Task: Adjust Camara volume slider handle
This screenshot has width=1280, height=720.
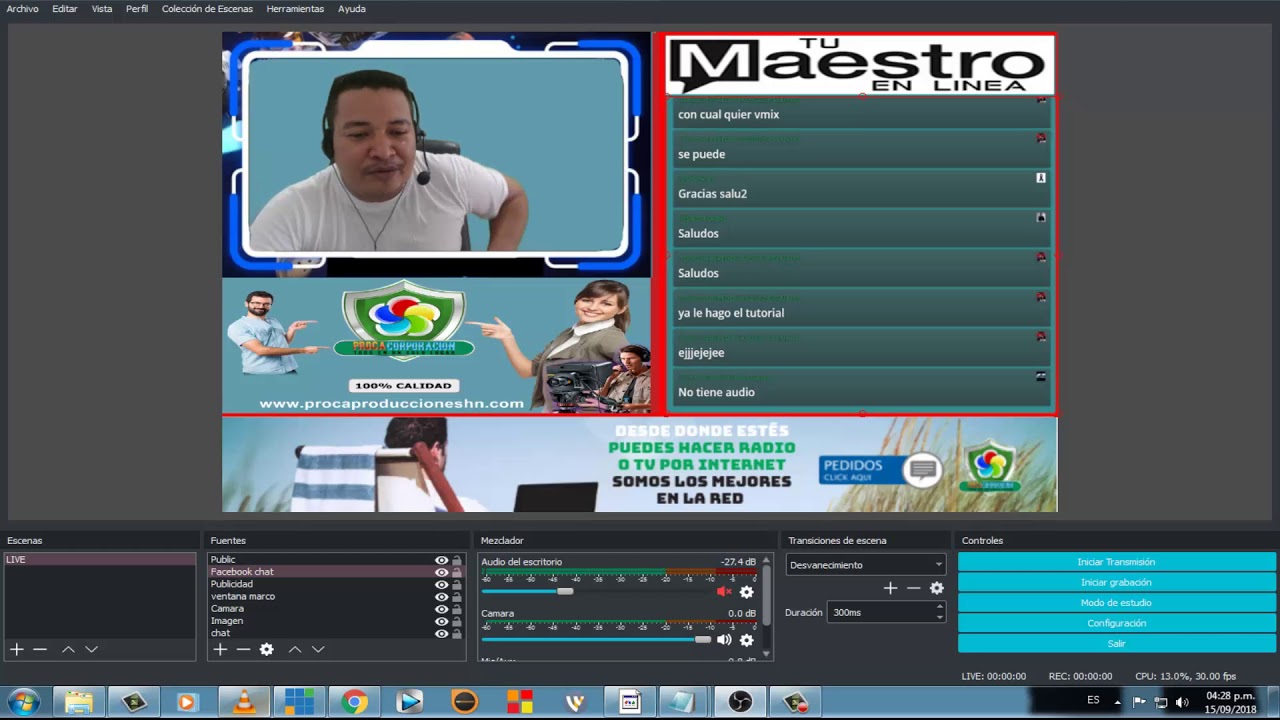Action: (703, 640)
